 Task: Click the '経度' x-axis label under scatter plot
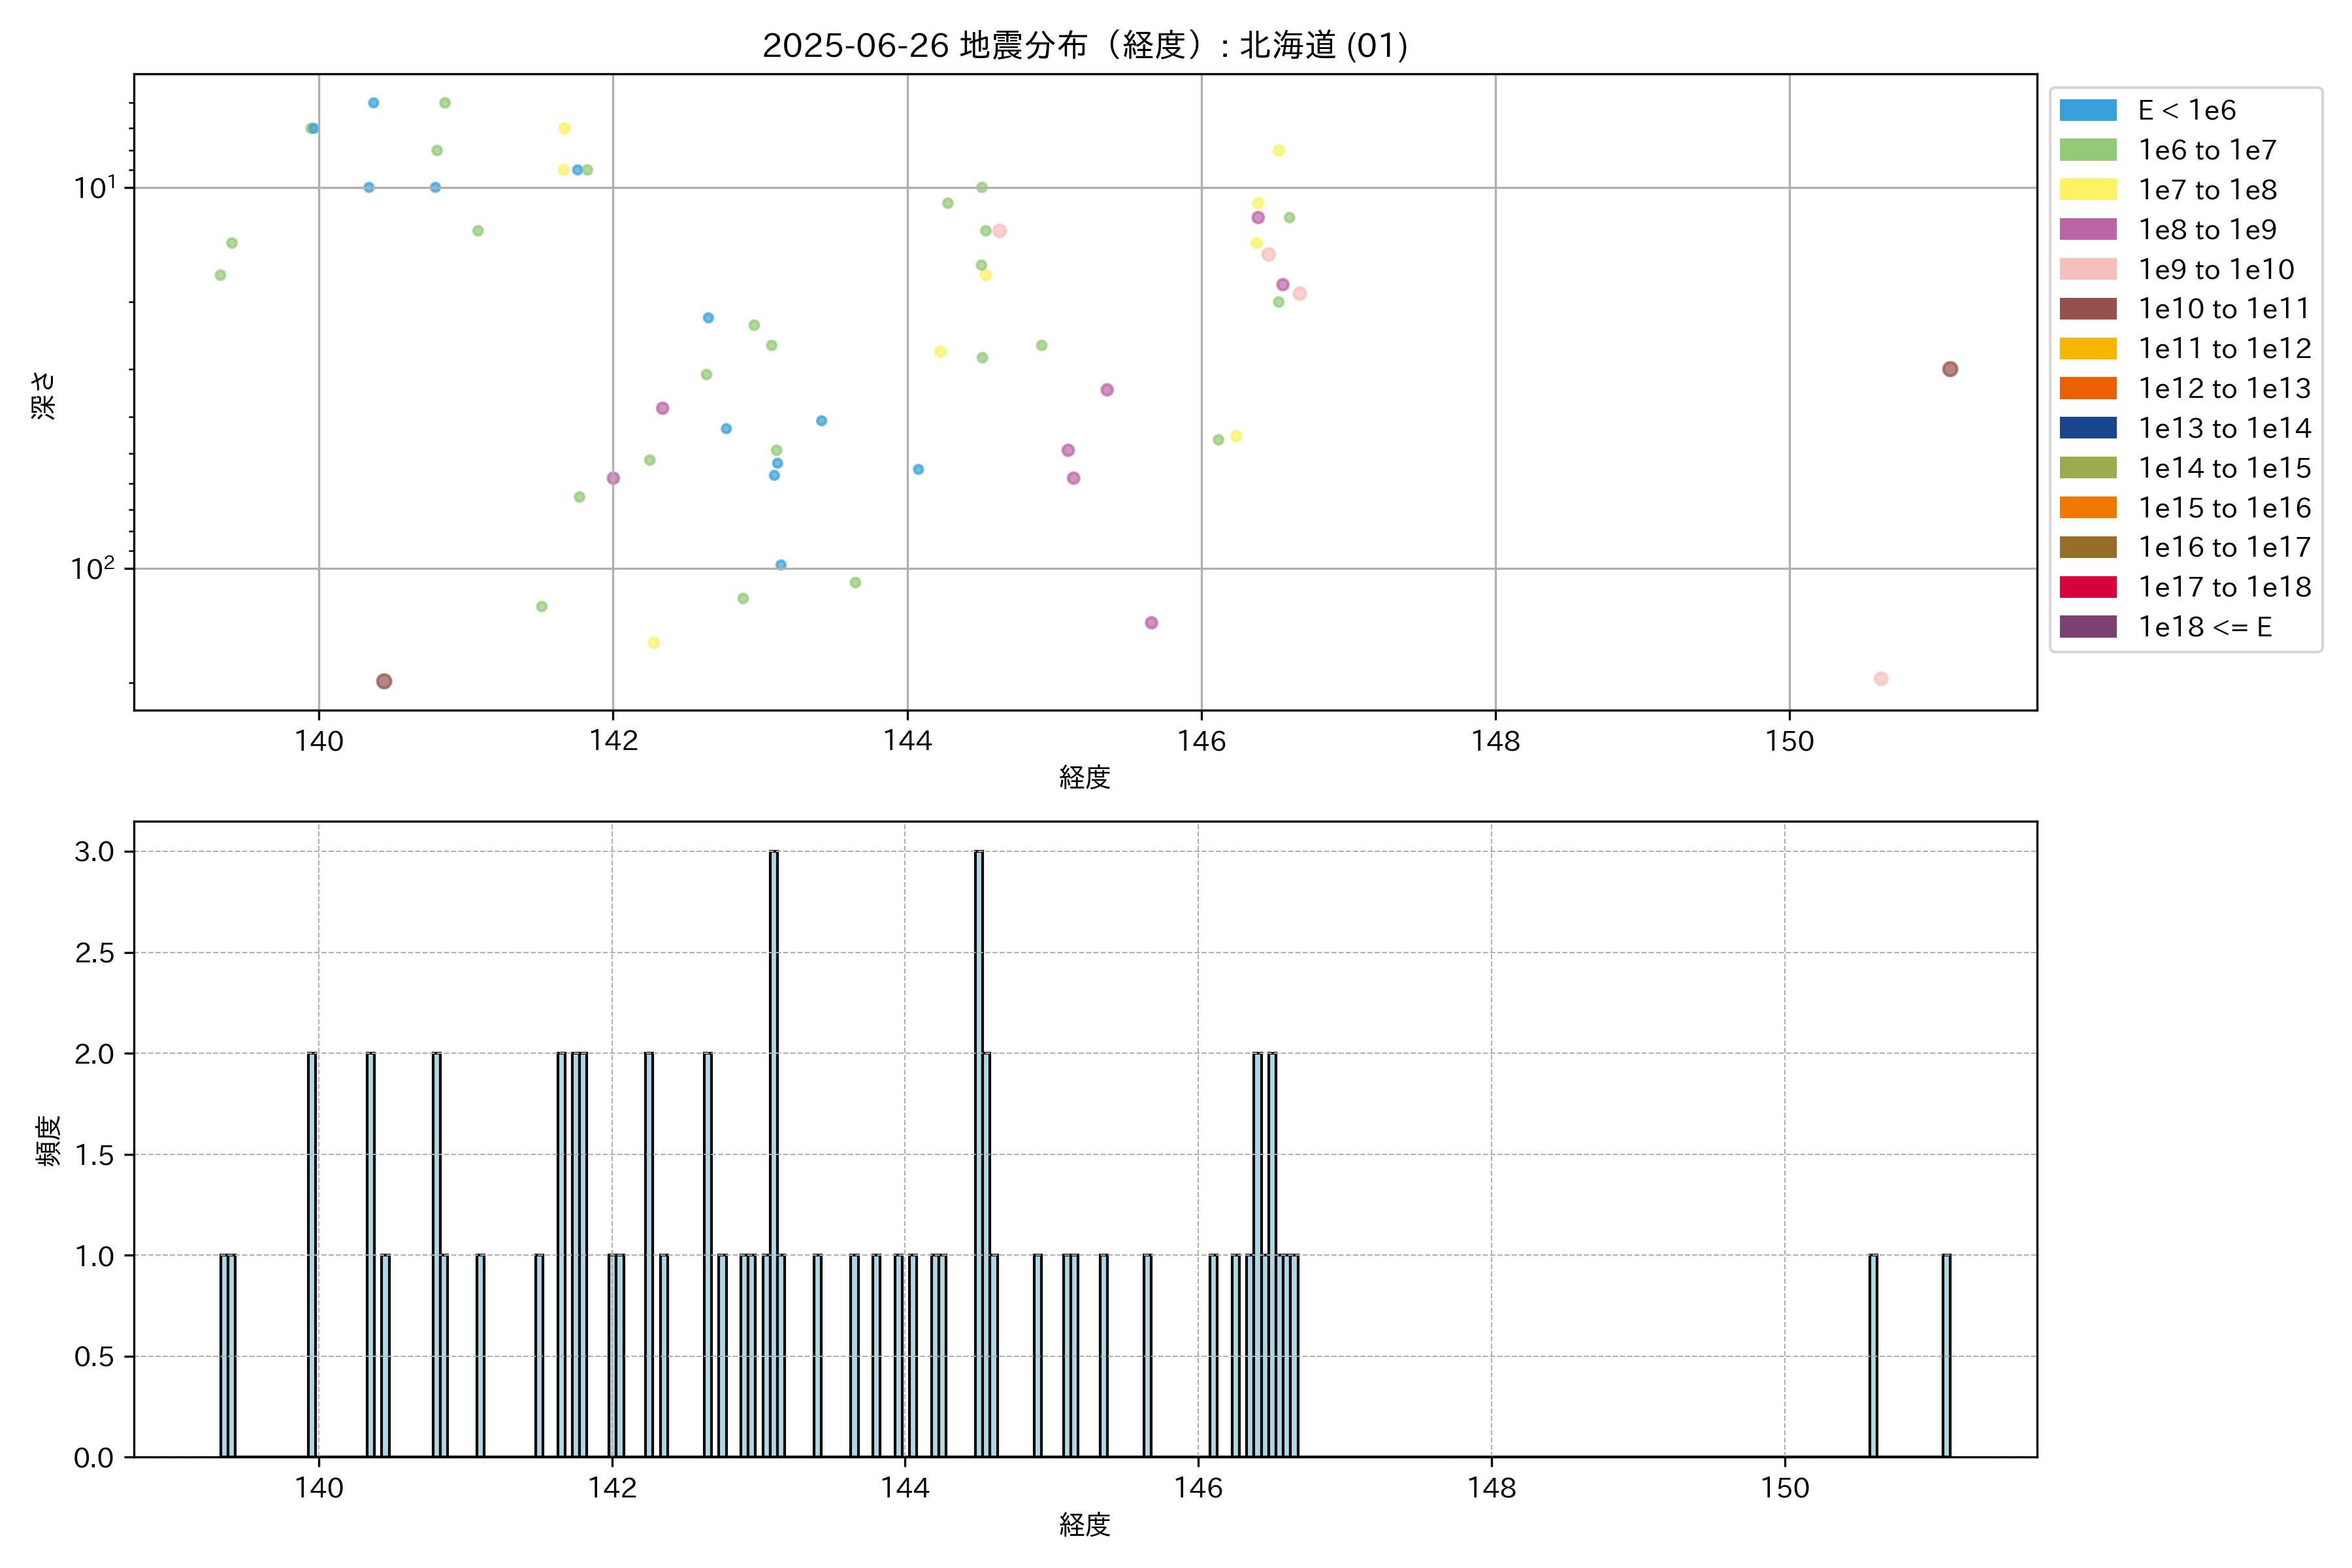1084,777
